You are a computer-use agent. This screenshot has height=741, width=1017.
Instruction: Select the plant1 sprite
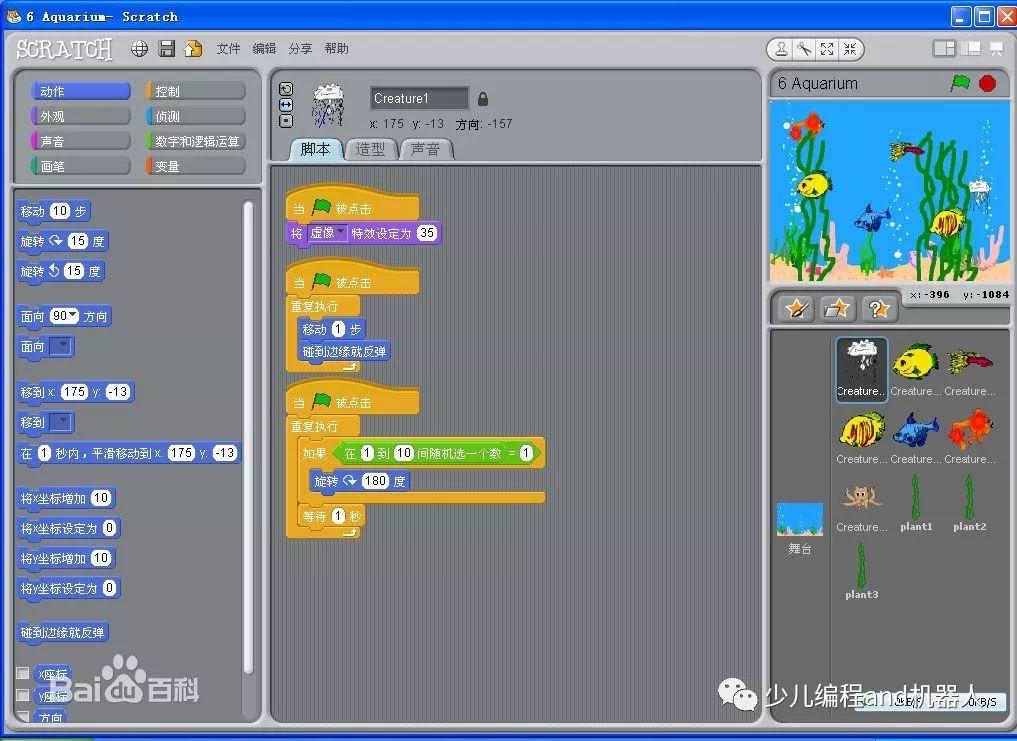915,504
